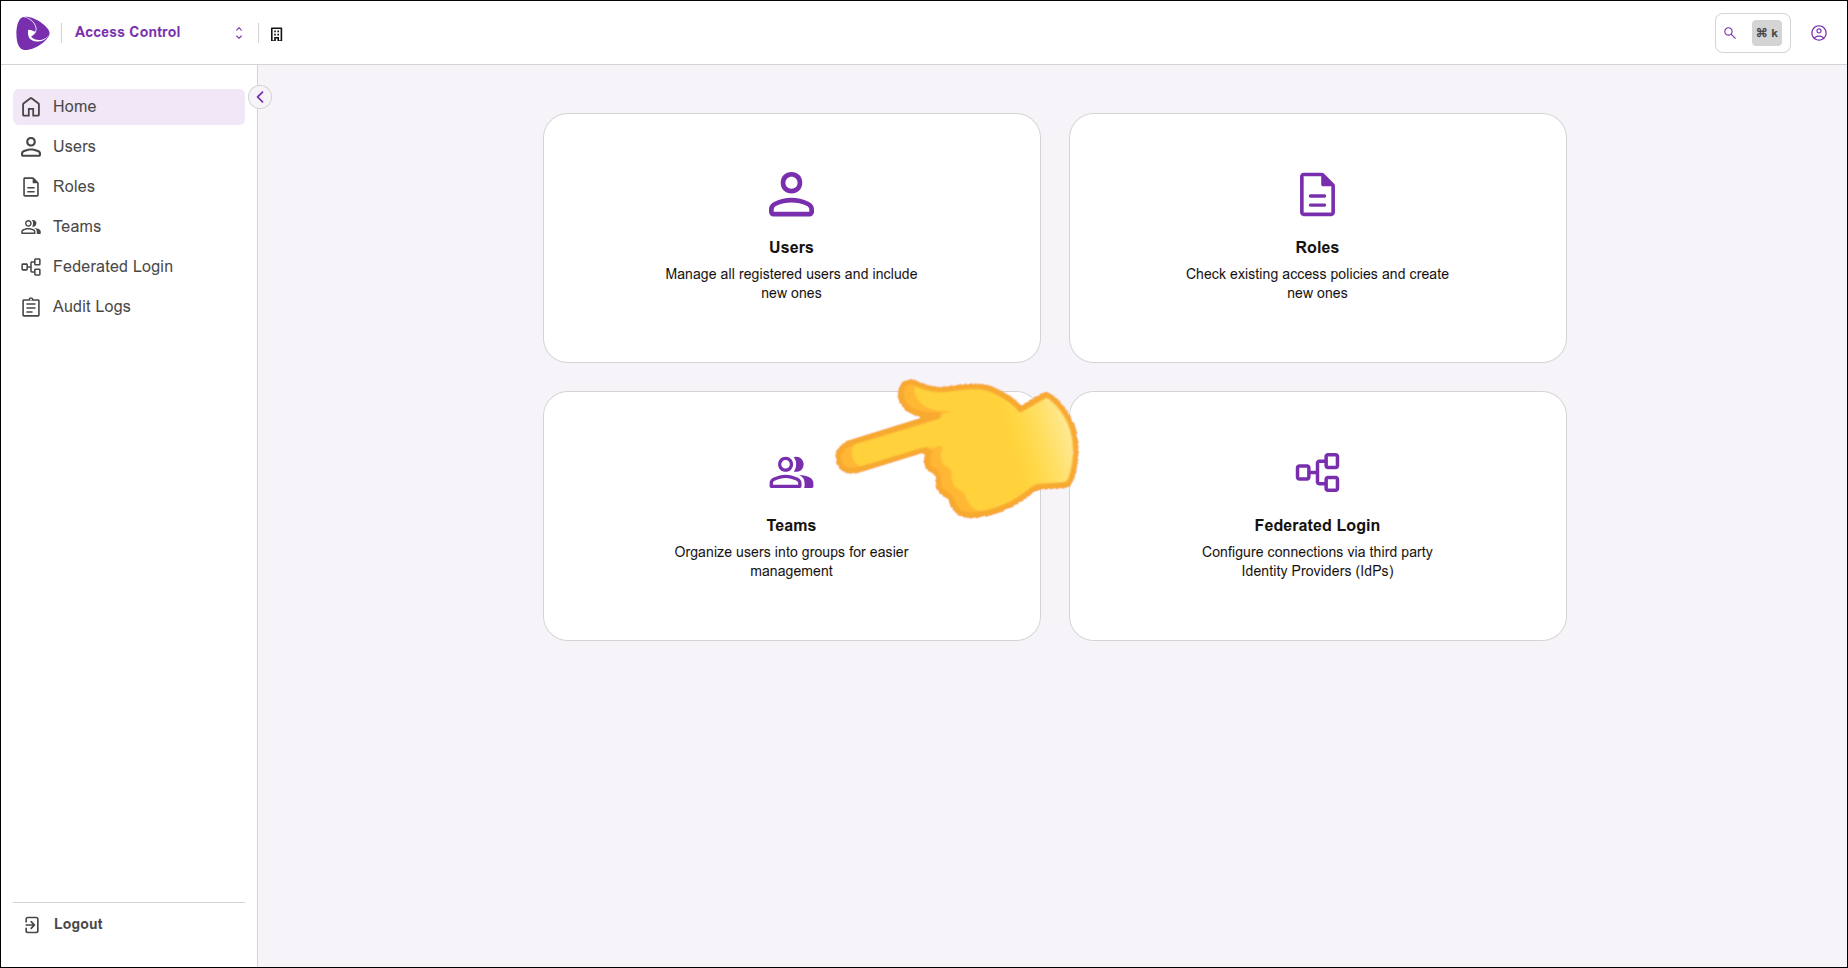
Task: Click the user profile avatar icon
Action: pyautogui.click(x=1819, y=33)
